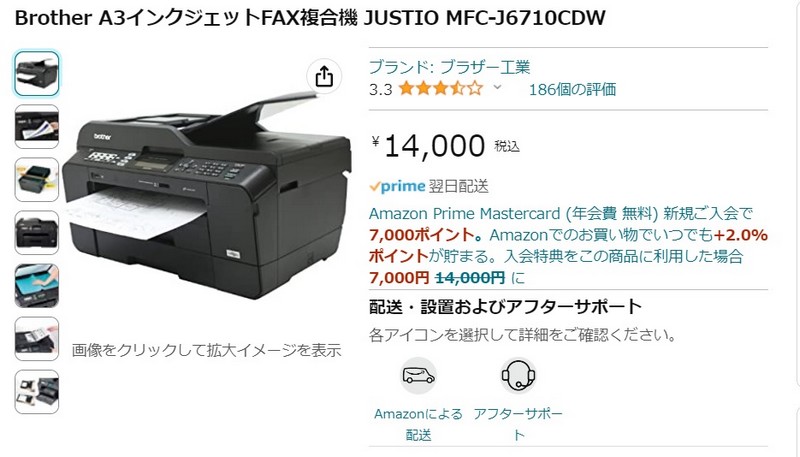
Task: Click the prime logo badge
Action: tap(397, 187)
